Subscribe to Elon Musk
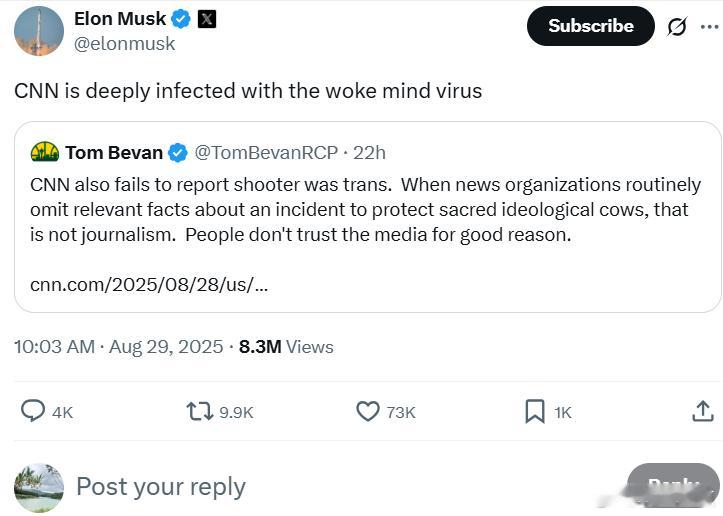Viewport: 723px width, 516px height. [590, 26]
